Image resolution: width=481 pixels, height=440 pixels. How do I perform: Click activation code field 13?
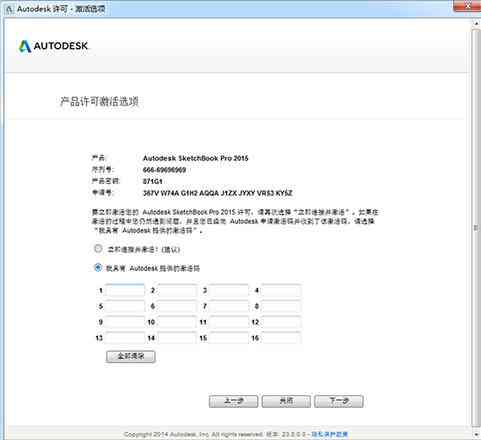(x=125, y=338)
